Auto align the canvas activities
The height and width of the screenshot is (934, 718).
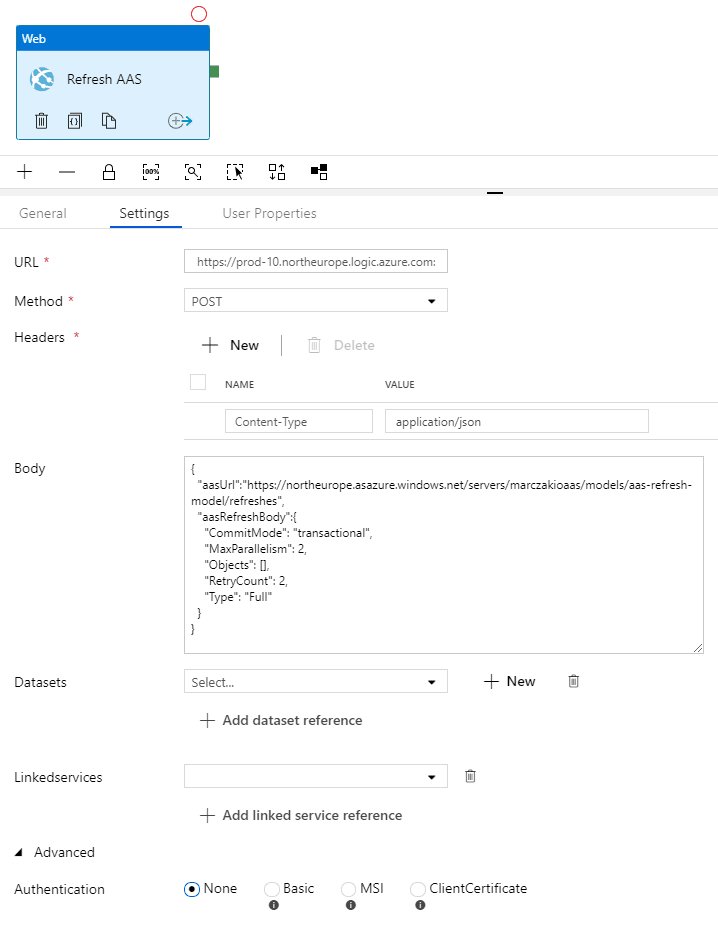pyautogui.click(x=277, y=172)
